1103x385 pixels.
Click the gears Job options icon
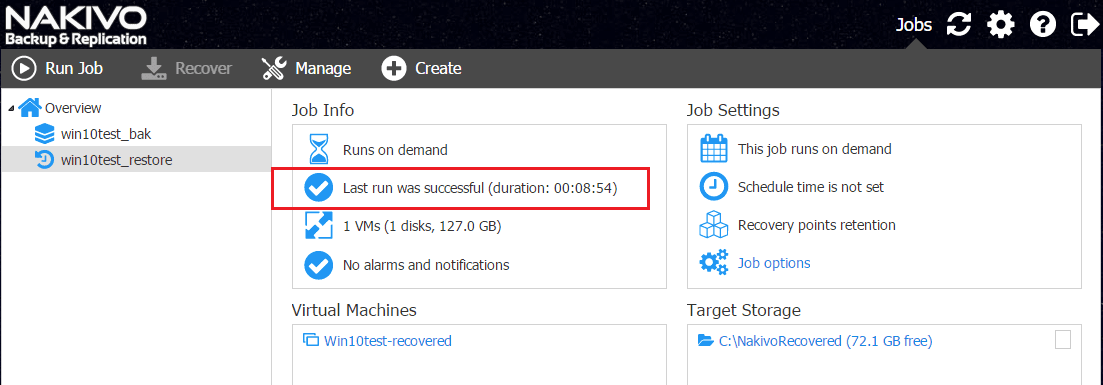point(713,263)
